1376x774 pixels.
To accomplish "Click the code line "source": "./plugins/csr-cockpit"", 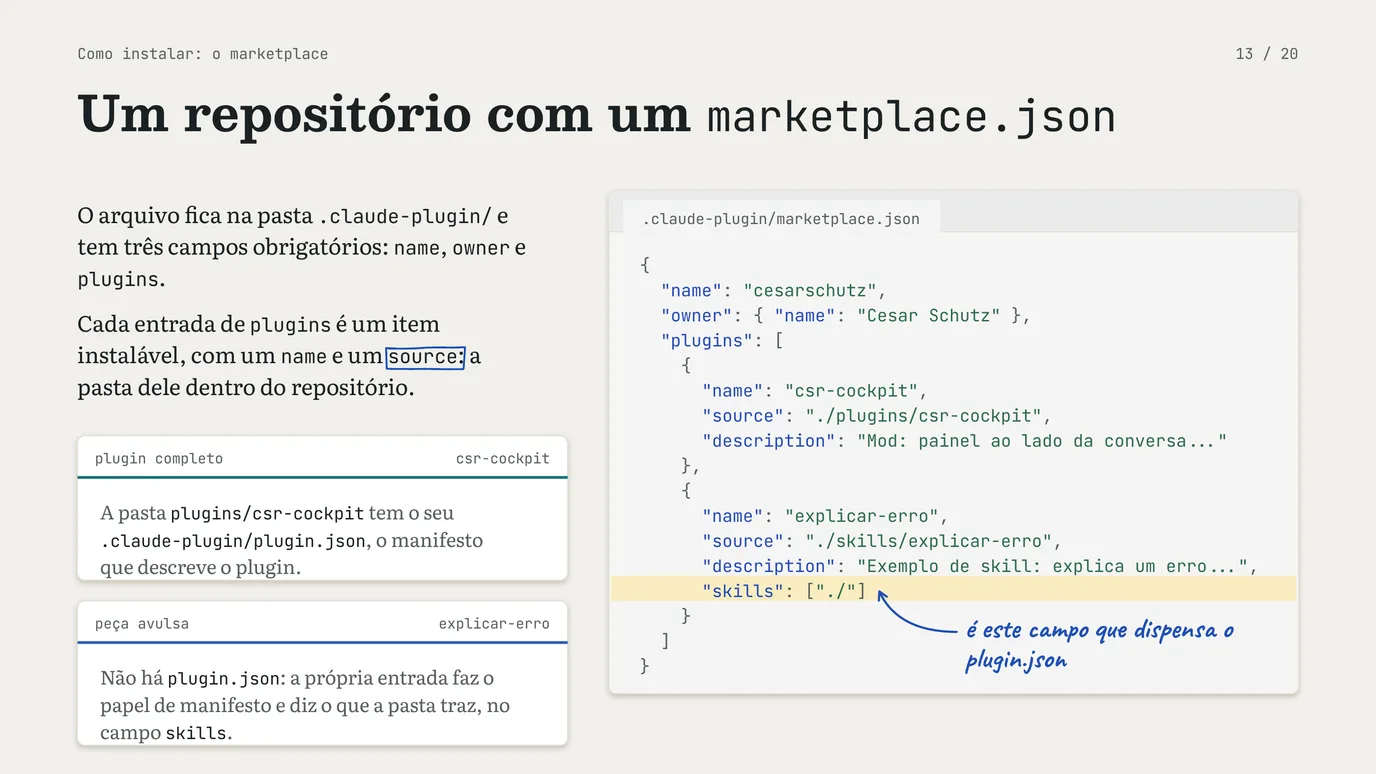I will (x=877, y=416).
